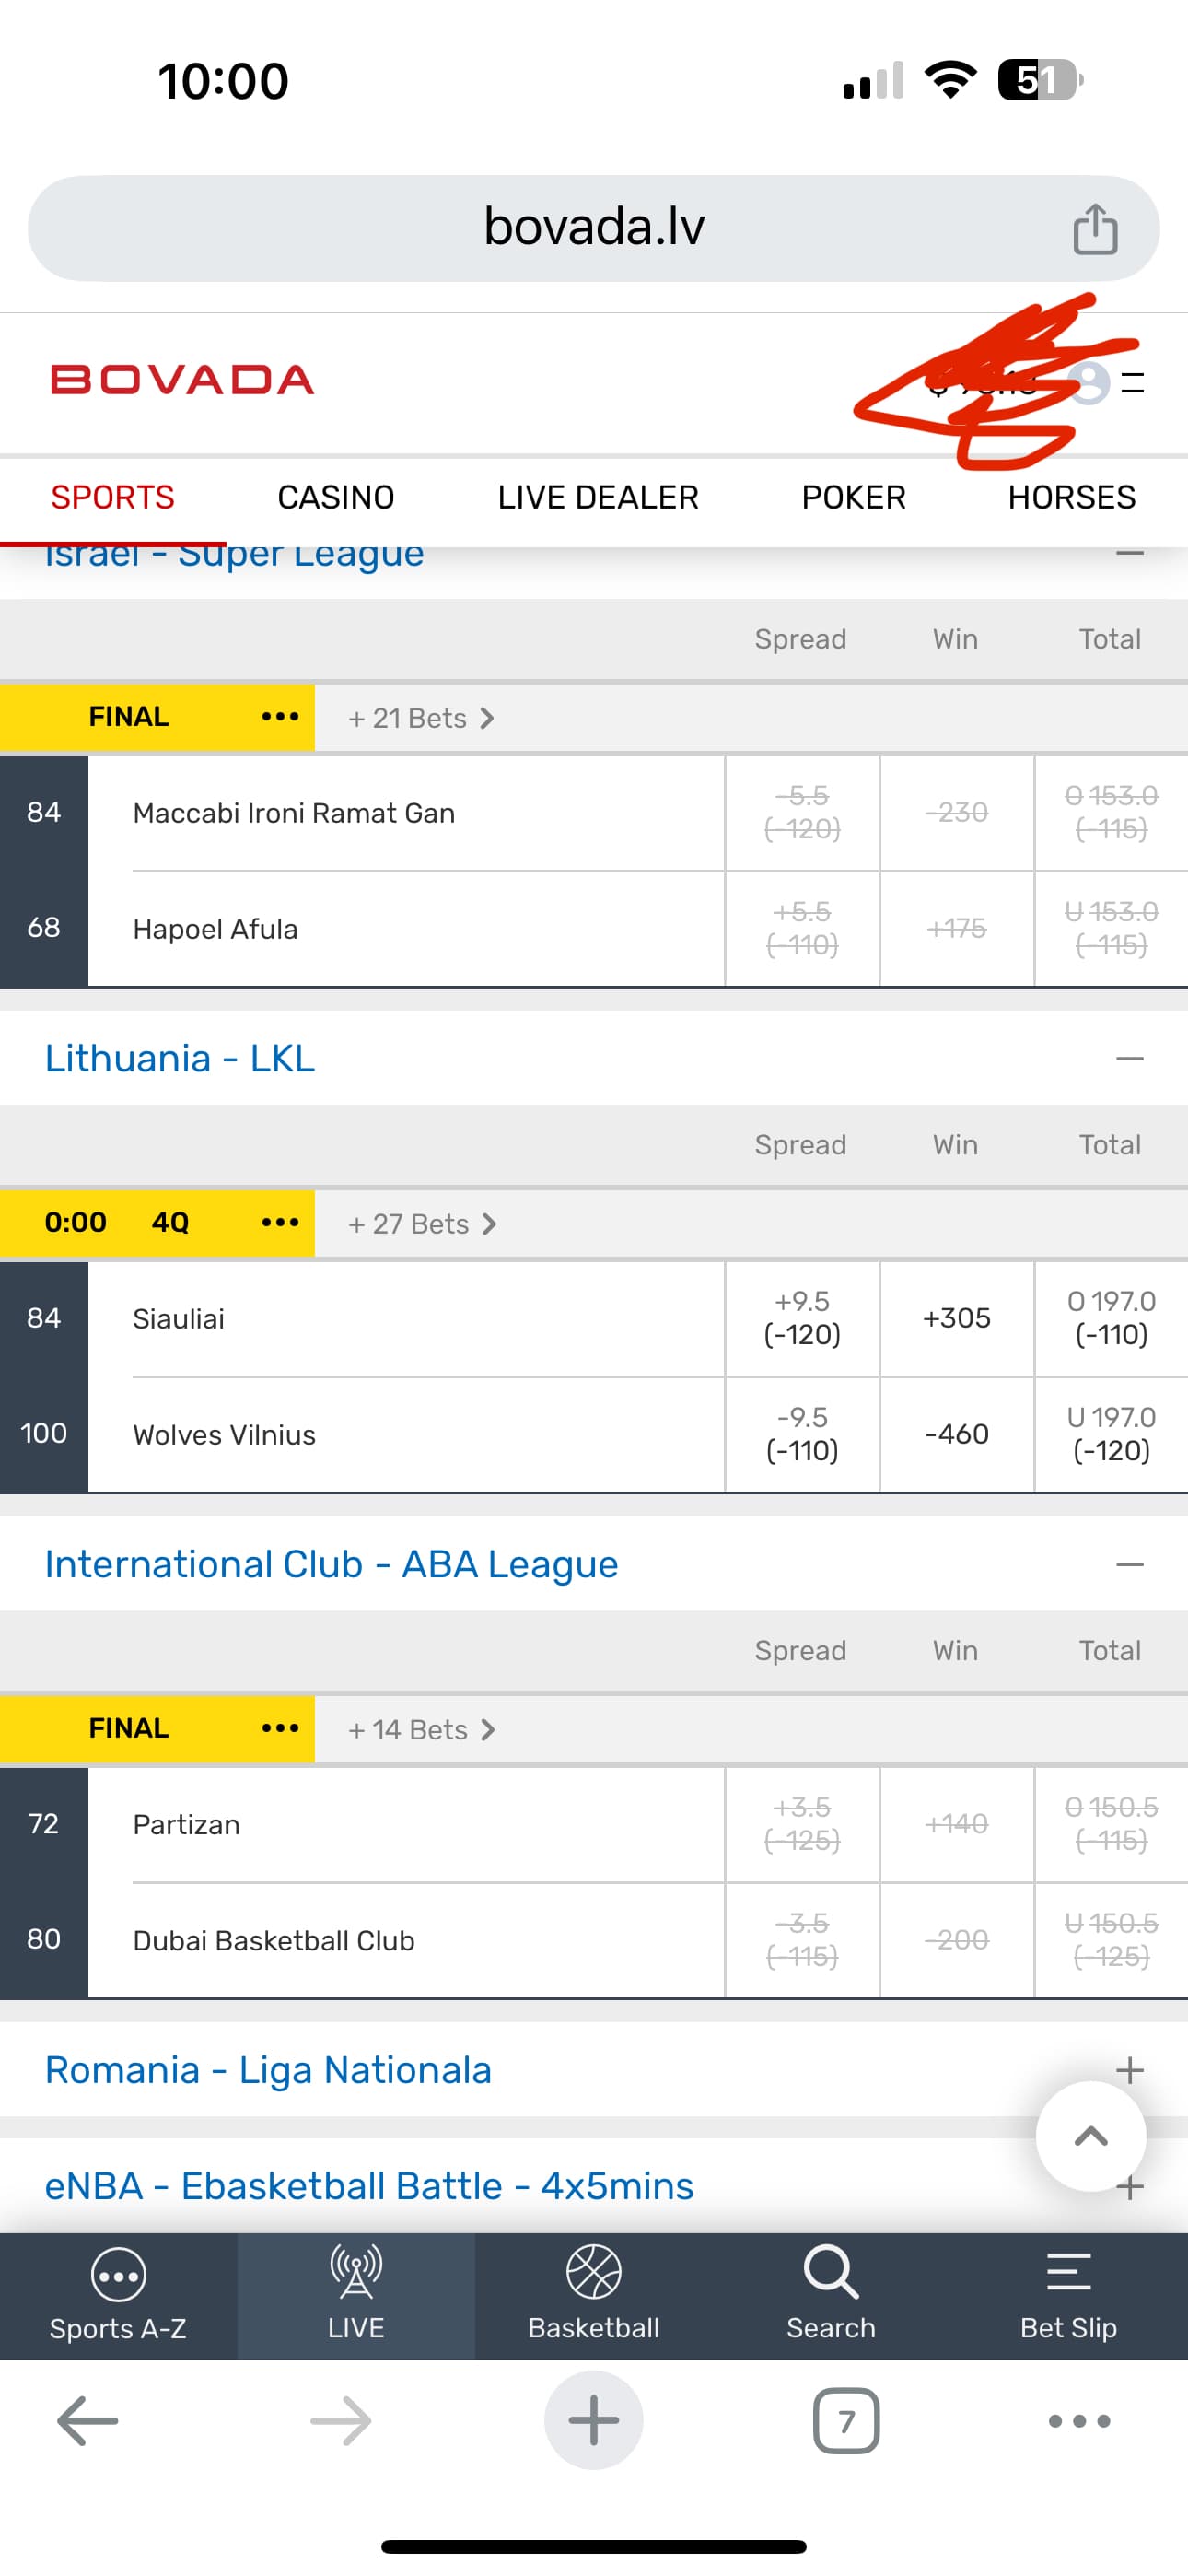Pick Over 197.0 total for Siauliai game
This screenshot has width=1188, height=2576.
(1111, 1318)
